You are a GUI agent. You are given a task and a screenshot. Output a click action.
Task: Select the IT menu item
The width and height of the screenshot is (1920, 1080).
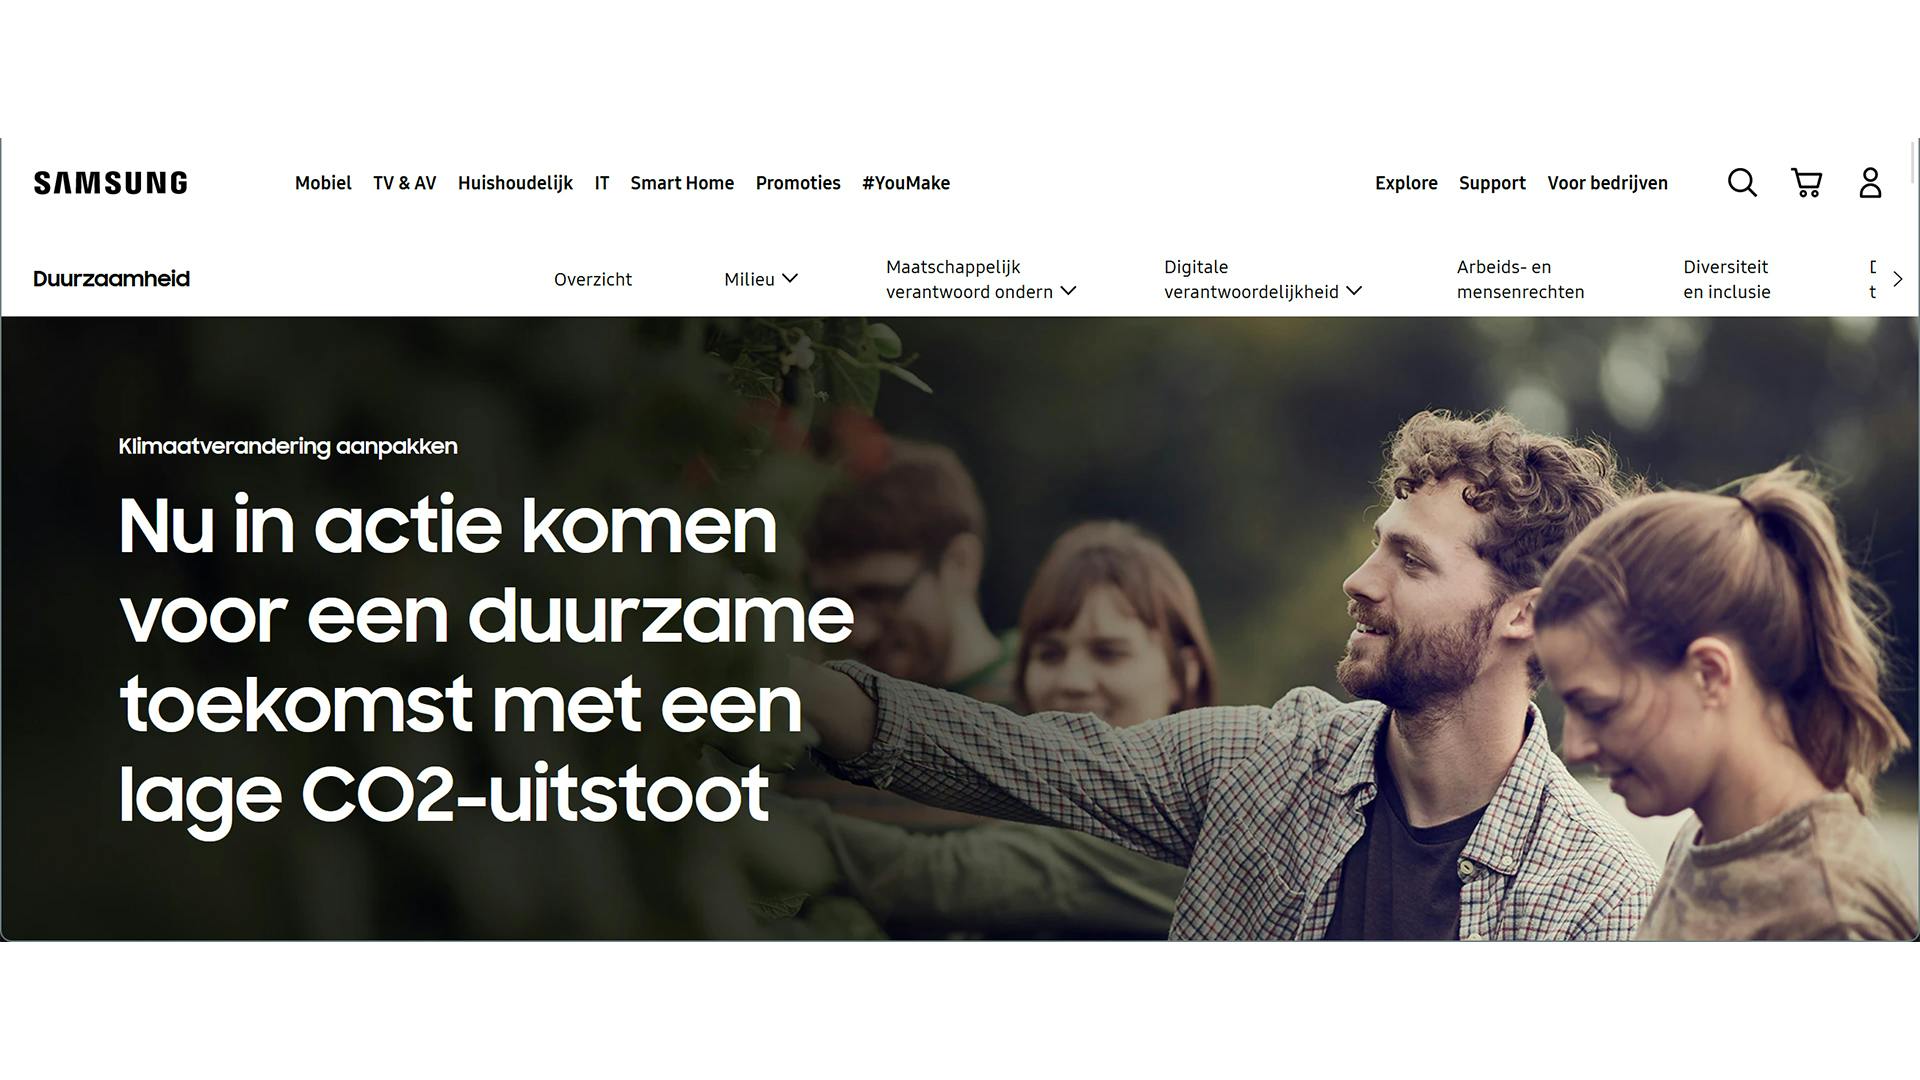(x=602, y=183)
